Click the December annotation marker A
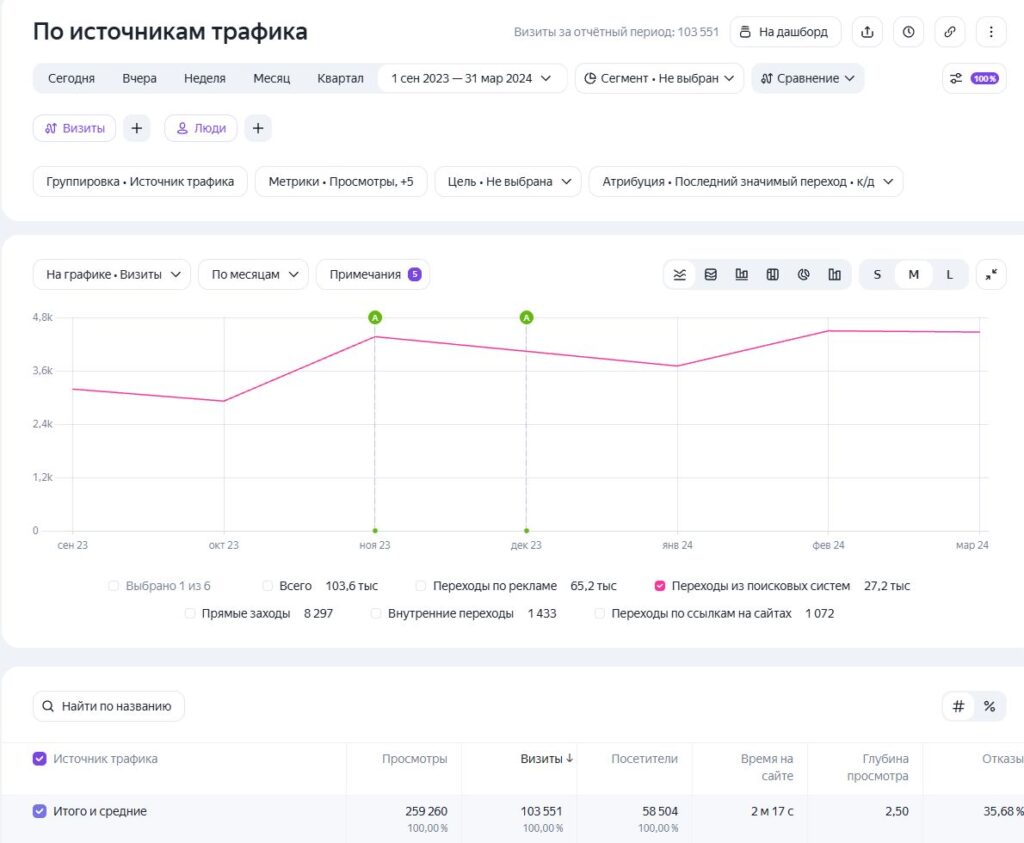1024x843 pixels. tap(526, 317)
